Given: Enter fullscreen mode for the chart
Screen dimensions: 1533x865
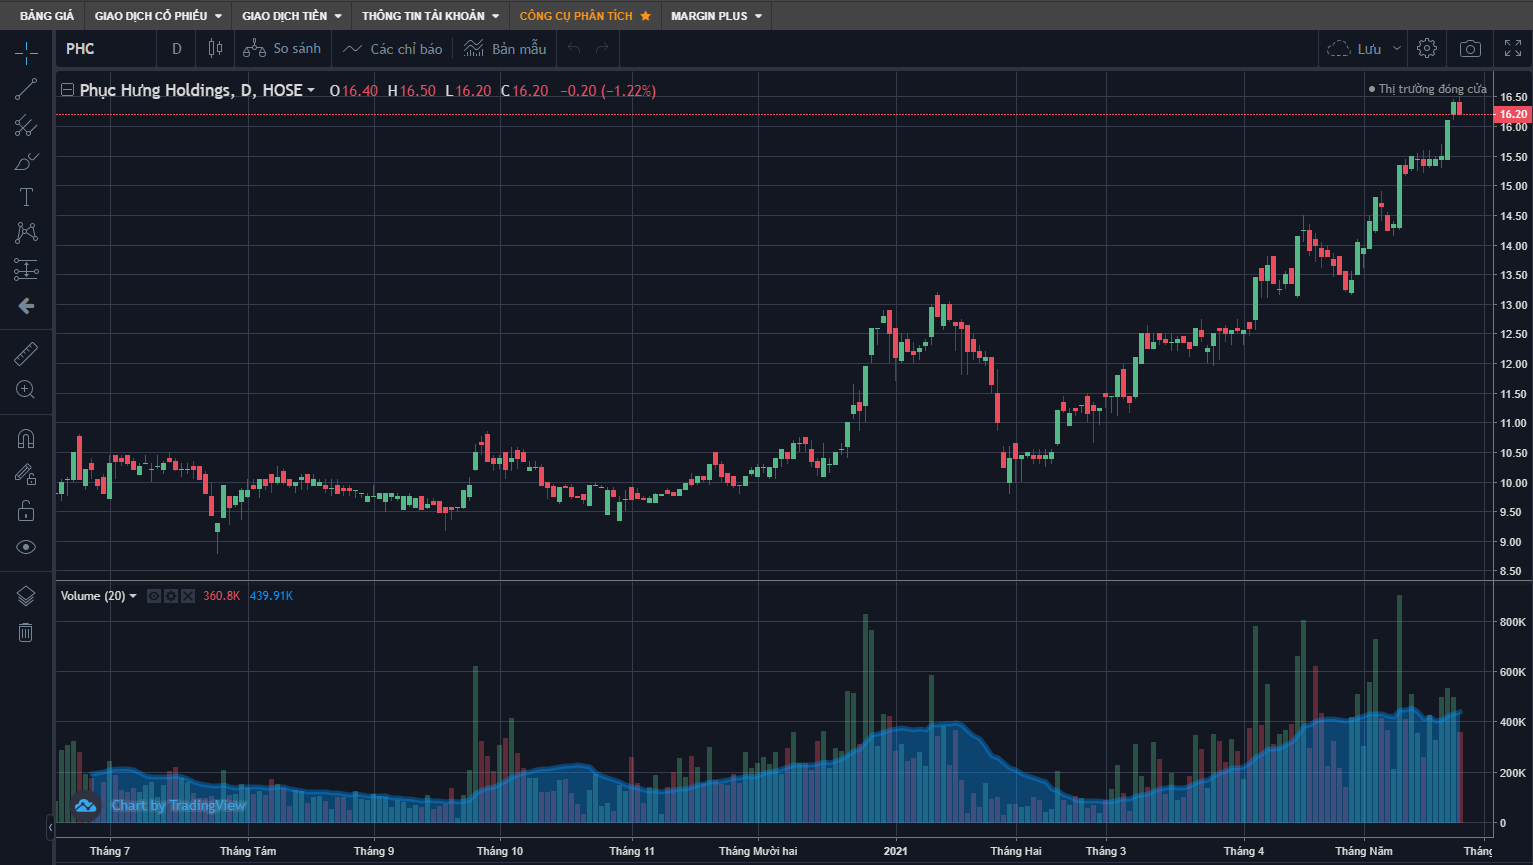Looking at the screenshot, I should coord(1513,49).
